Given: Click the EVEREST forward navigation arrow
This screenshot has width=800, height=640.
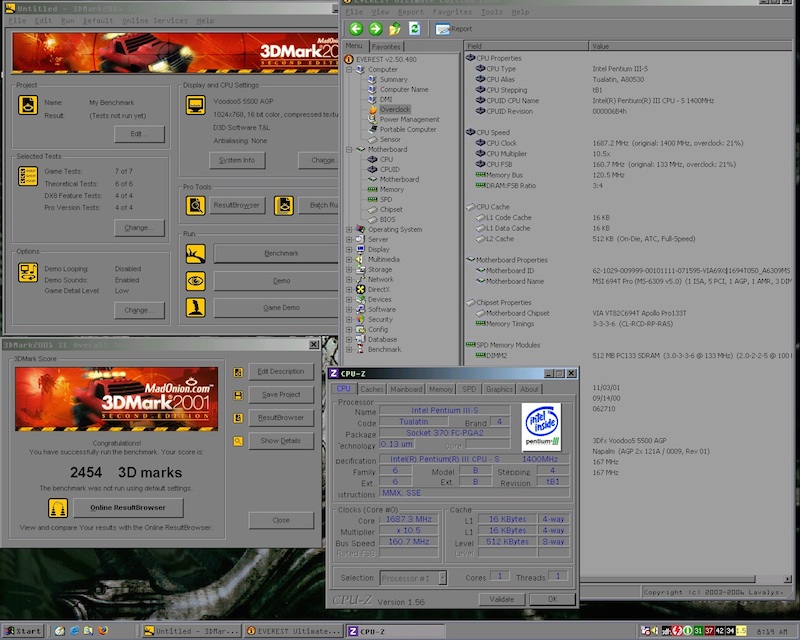Looking at the screenshot, I should click(376, 29).
